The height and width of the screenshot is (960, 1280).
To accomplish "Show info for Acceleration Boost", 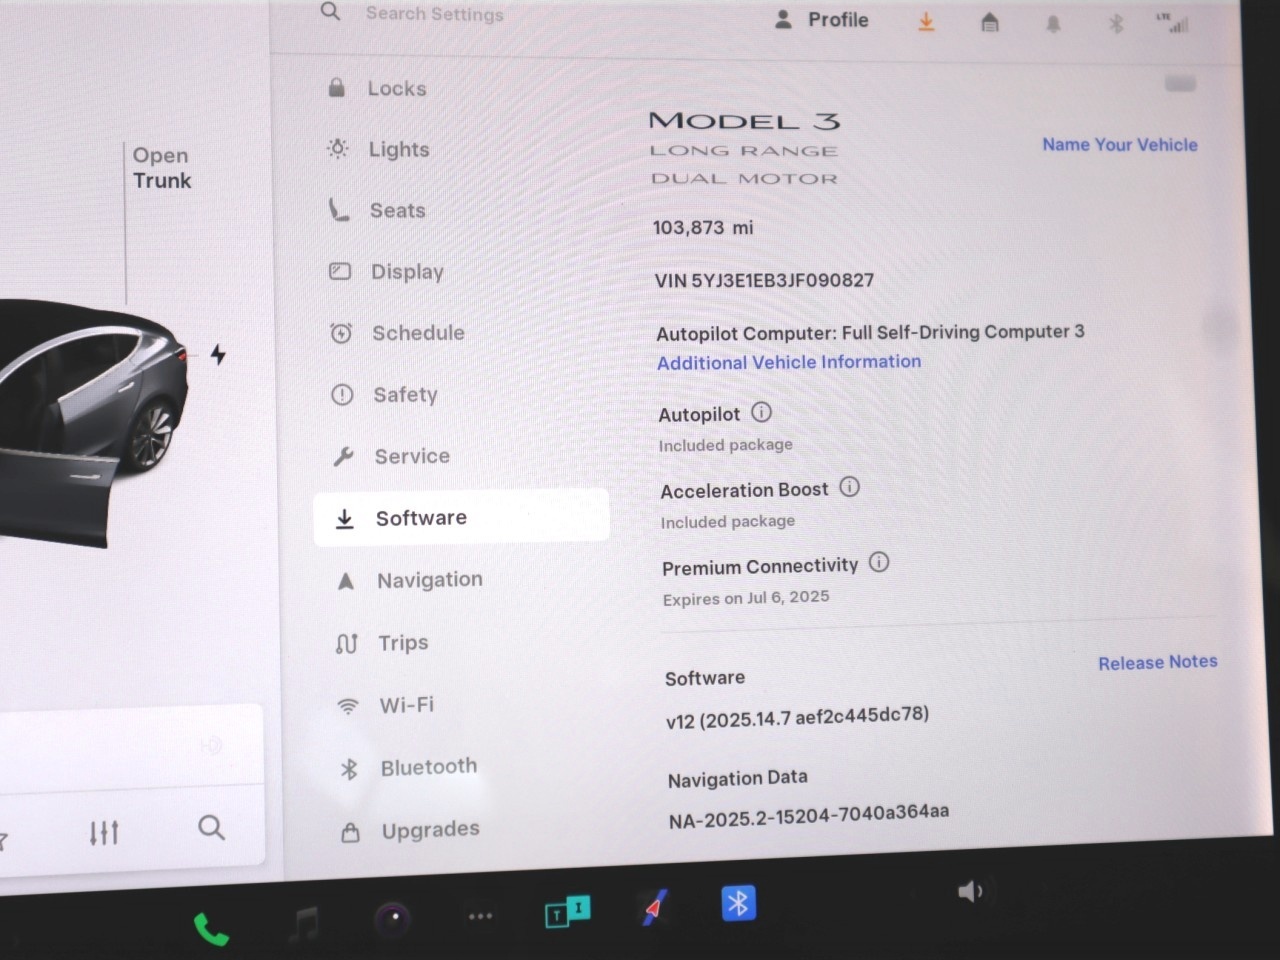I will coord(849,487).
